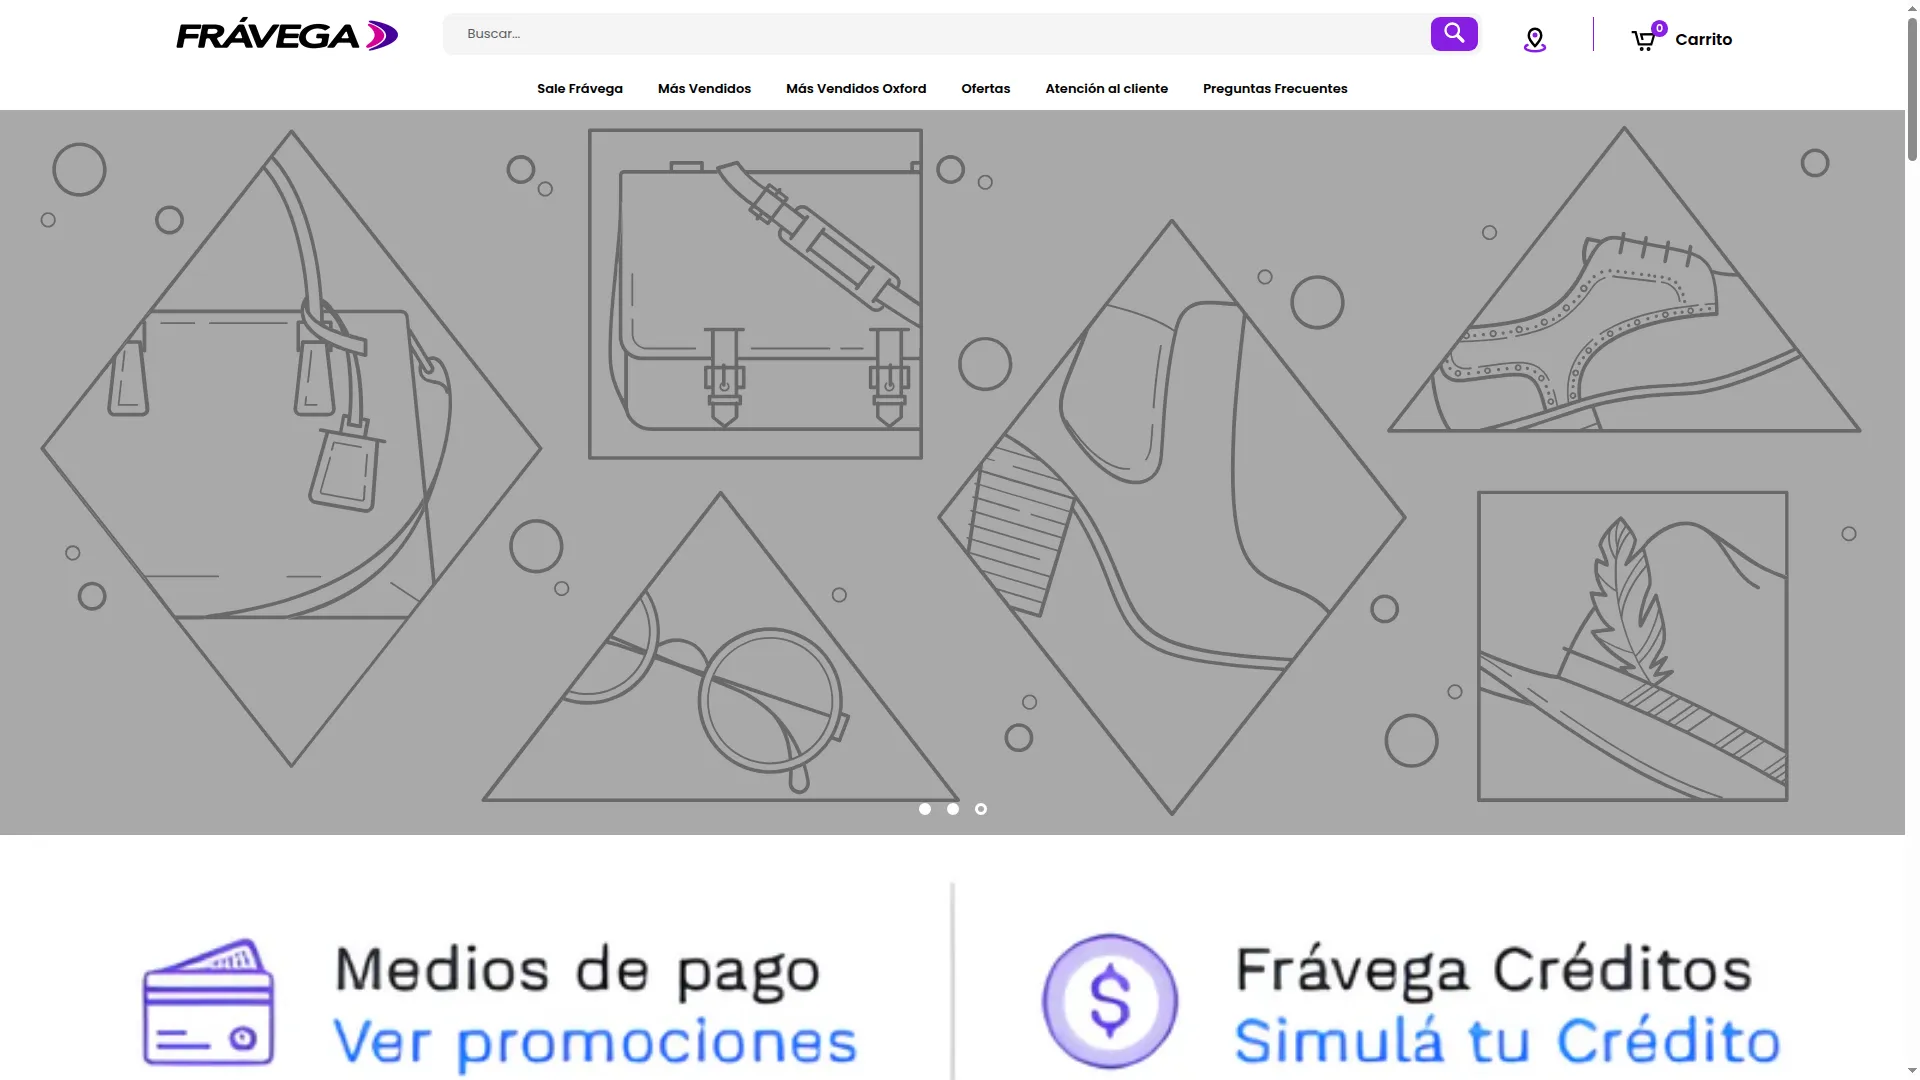The width and height of the screenshot is (1920, 1080).
Task: Click Simulá tu Crédito link
Action: click(1507, 1041)
